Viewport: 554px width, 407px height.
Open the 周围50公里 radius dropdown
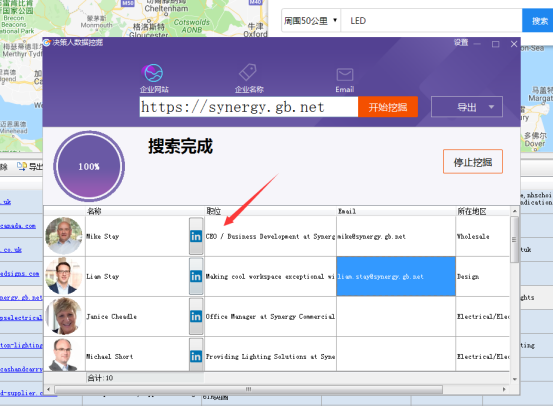pos(310,21)
